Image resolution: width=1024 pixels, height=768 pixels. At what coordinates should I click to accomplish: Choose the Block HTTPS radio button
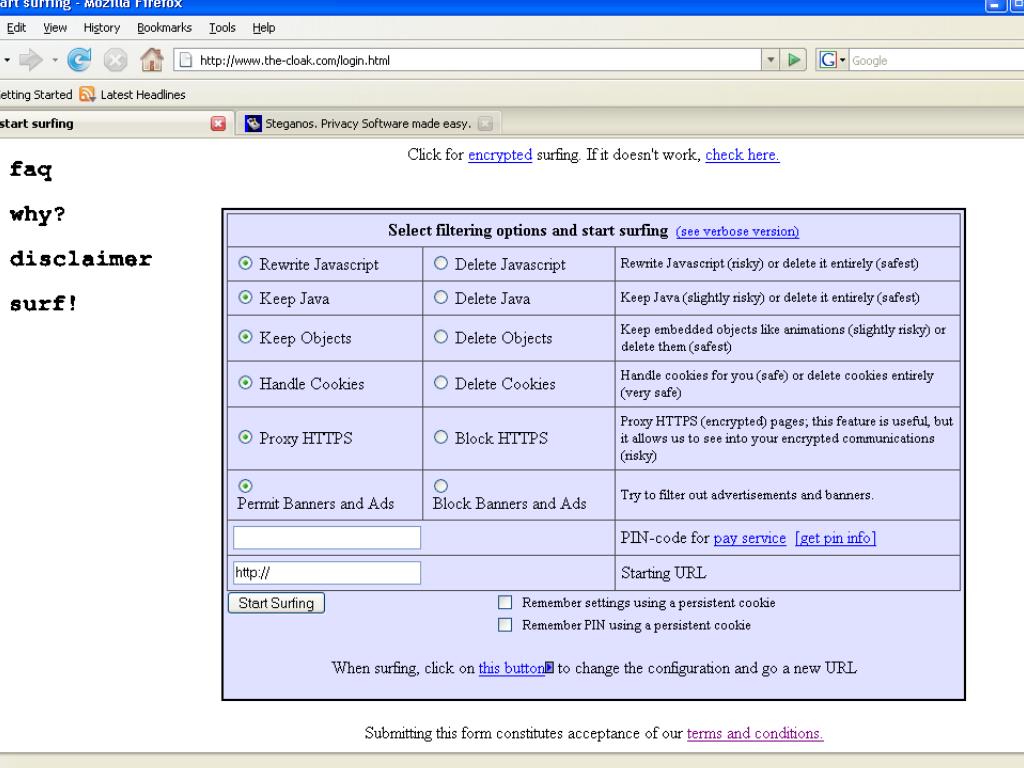[x=441, y=437]
